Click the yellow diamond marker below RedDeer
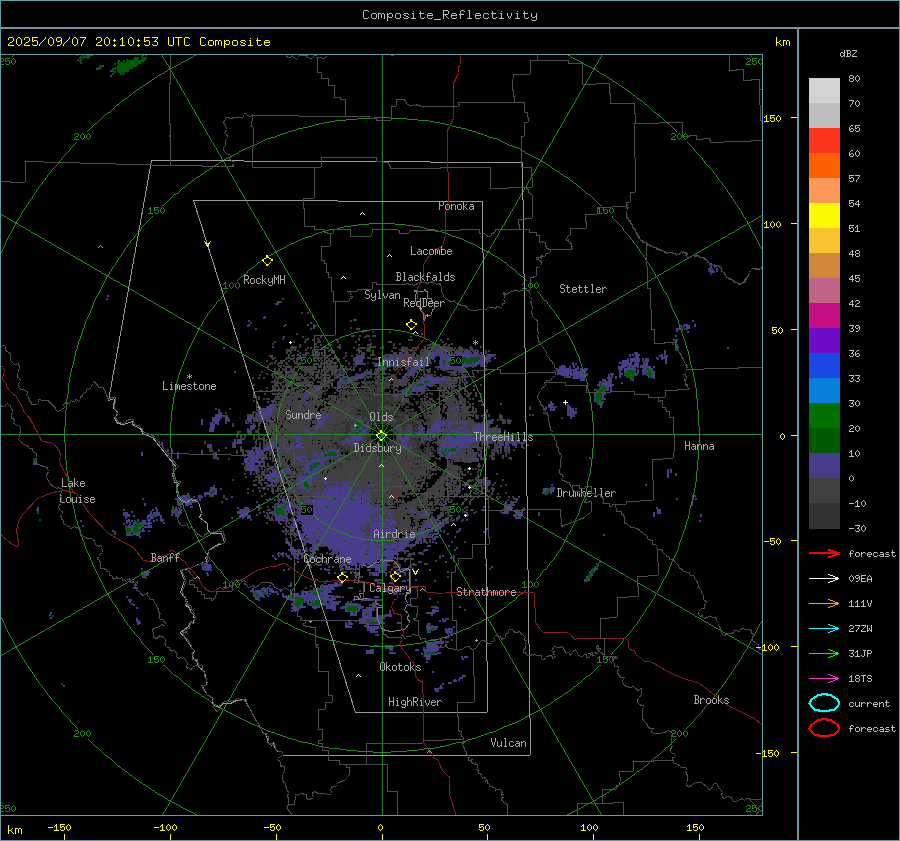900x841 pixels. pos(411,325)
